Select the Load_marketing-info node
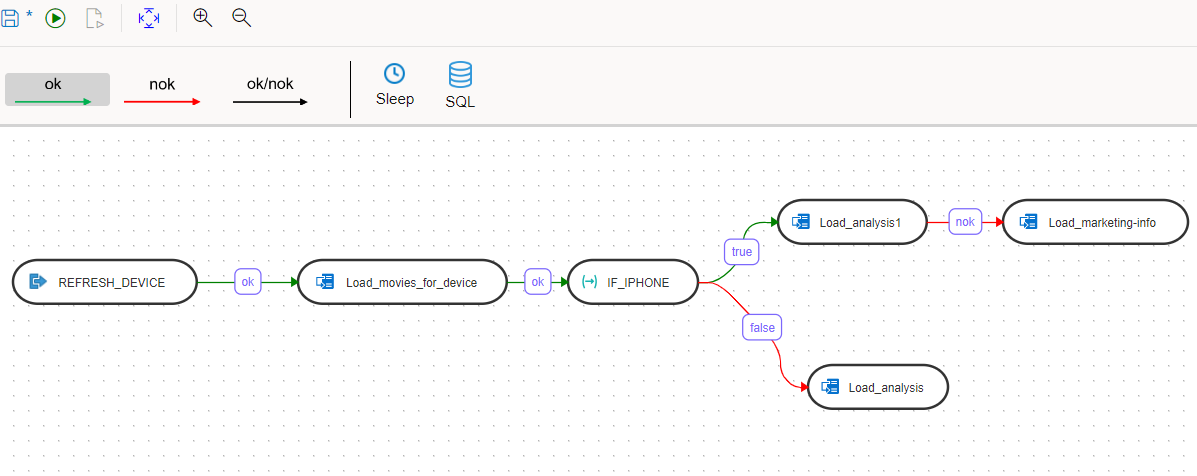Image resolution: width=1197 pixels, height=476 pixels. pos(1095,222)
